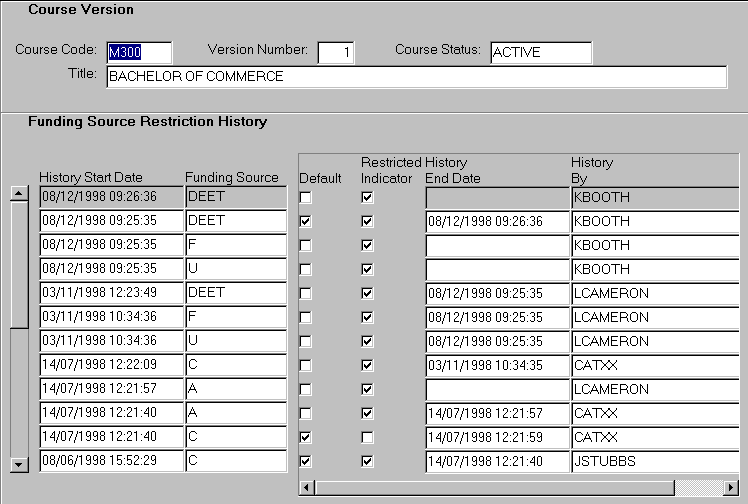748x504 pixels.
Task: Click the Funding Source DEET in 03/11/1998 row
Action: click(x=235, y=293)
